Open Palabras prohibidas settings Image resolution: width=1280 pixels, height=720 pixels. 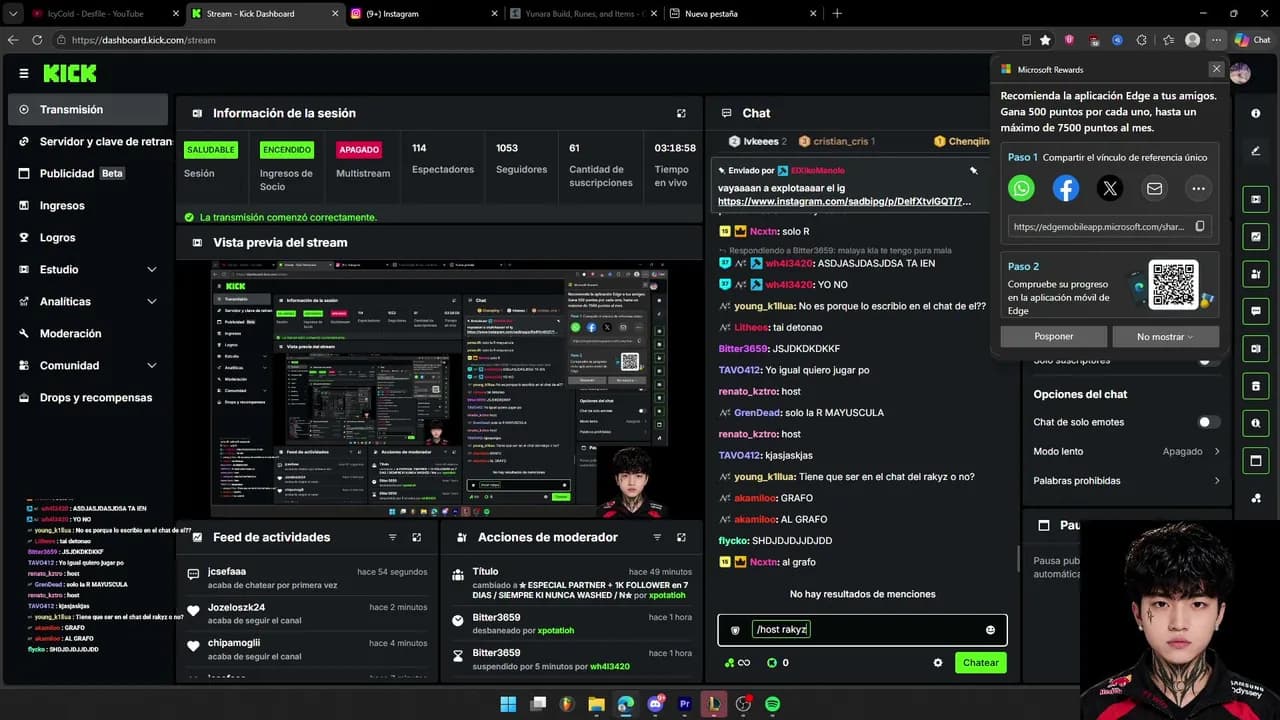[1127, 481]
